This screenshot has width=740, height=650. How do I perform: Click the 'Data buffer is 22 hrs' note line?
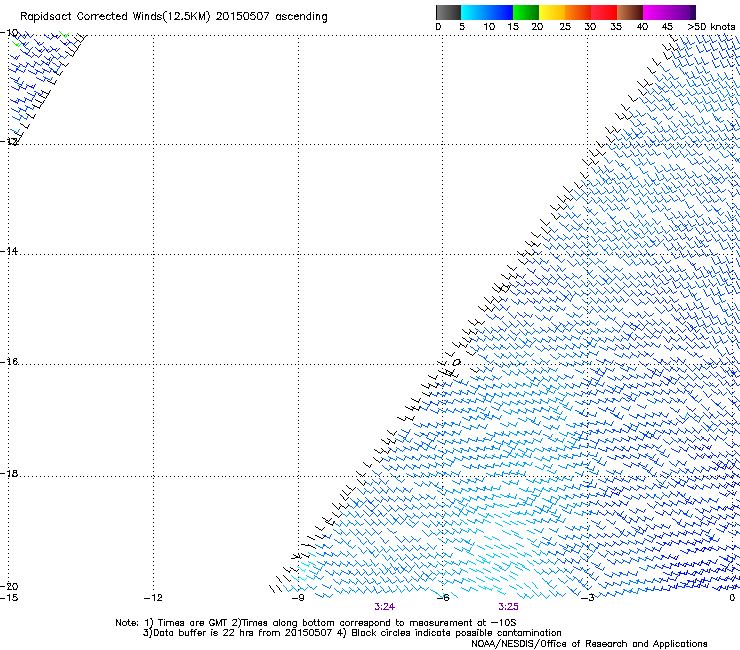tap(352, 633)
